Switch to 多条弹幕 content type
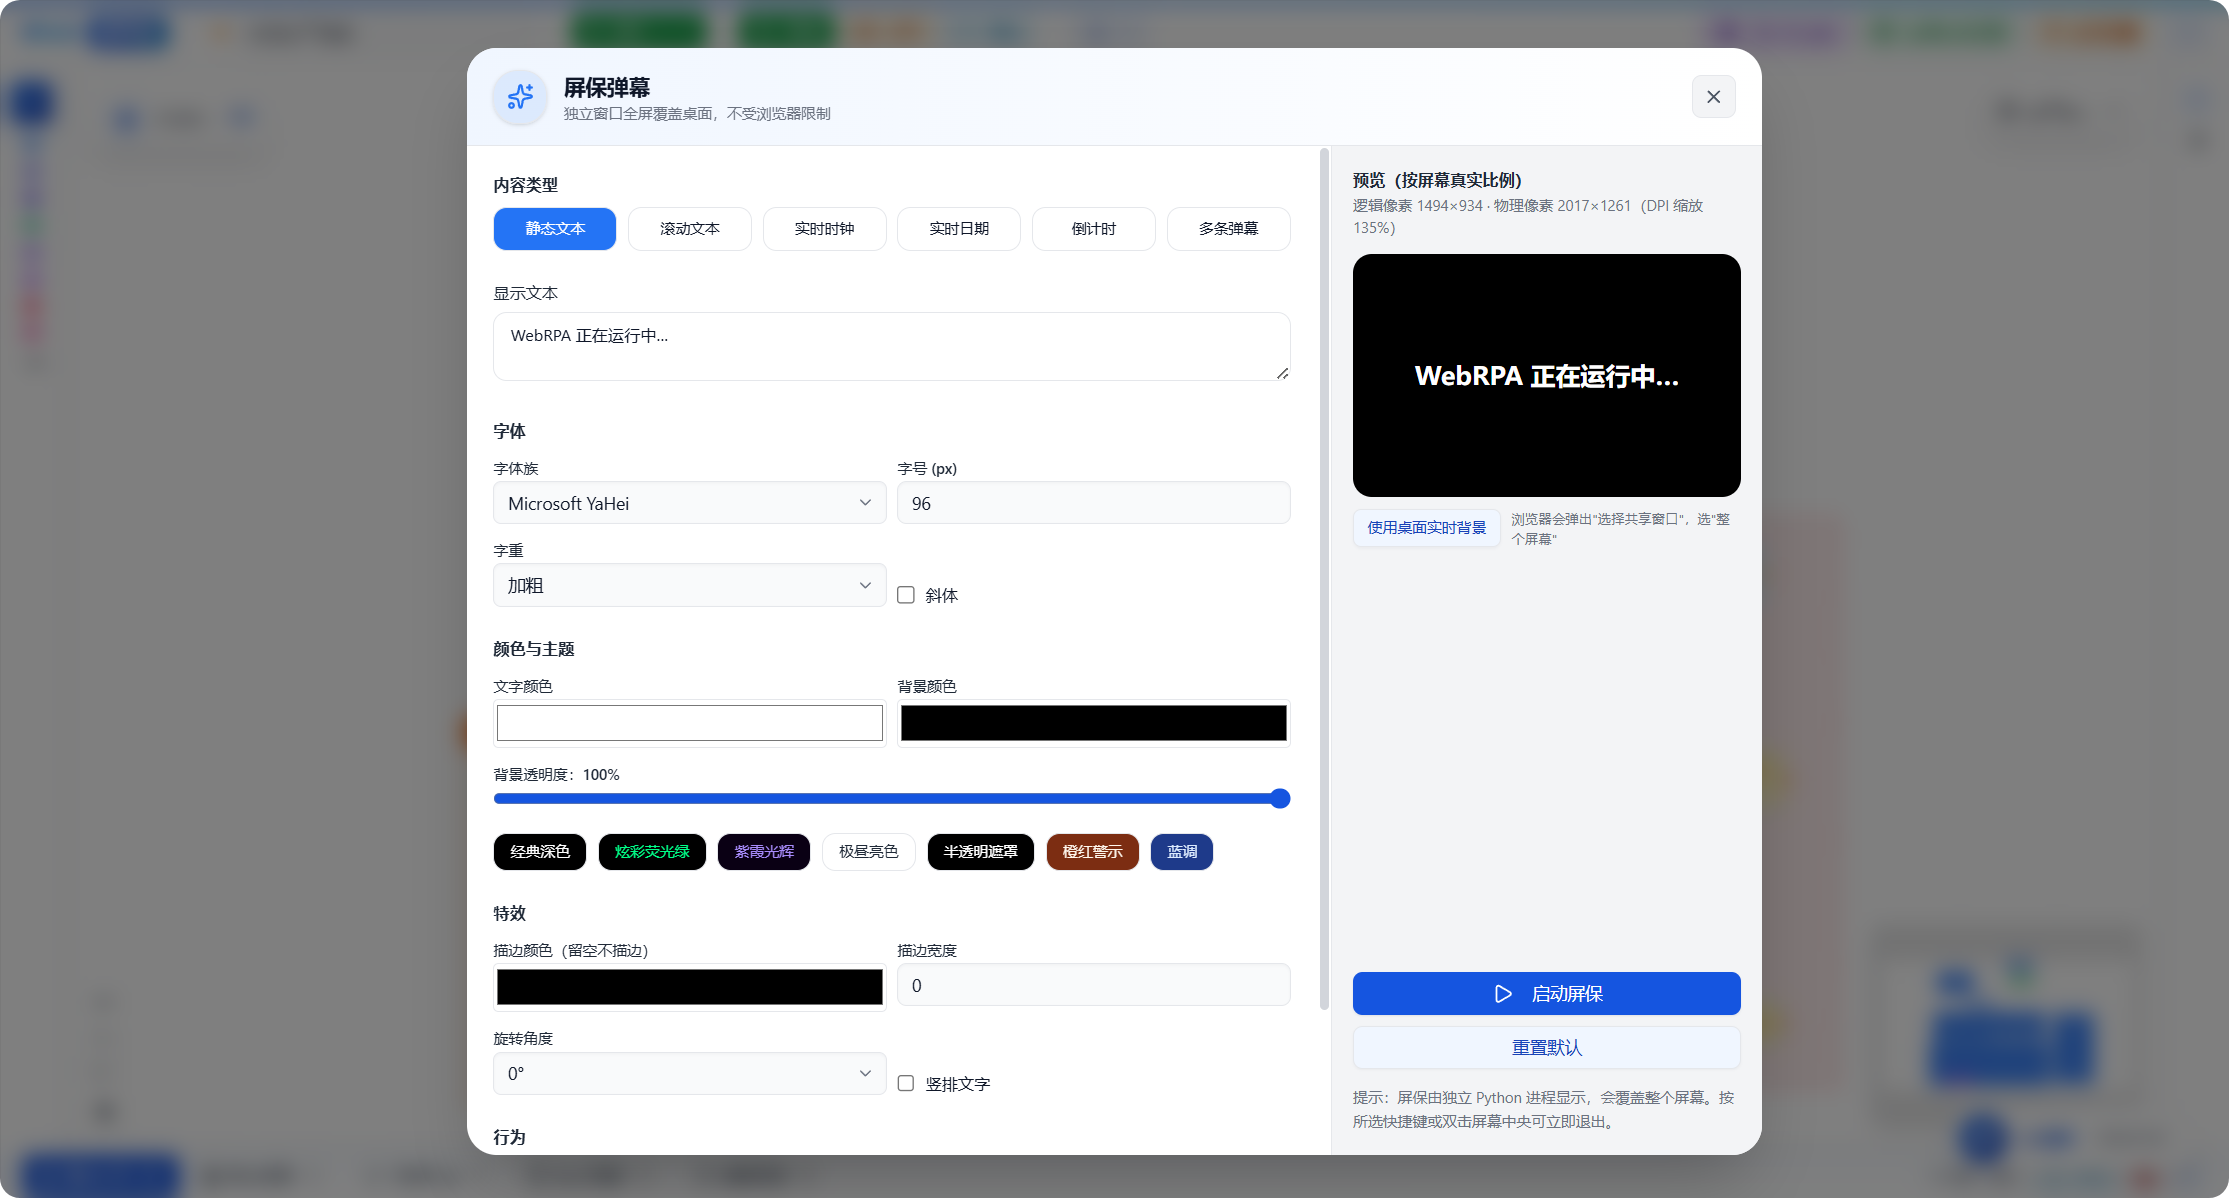This screenshot has width=2229, height=1198. click(x=1229, y=229)
